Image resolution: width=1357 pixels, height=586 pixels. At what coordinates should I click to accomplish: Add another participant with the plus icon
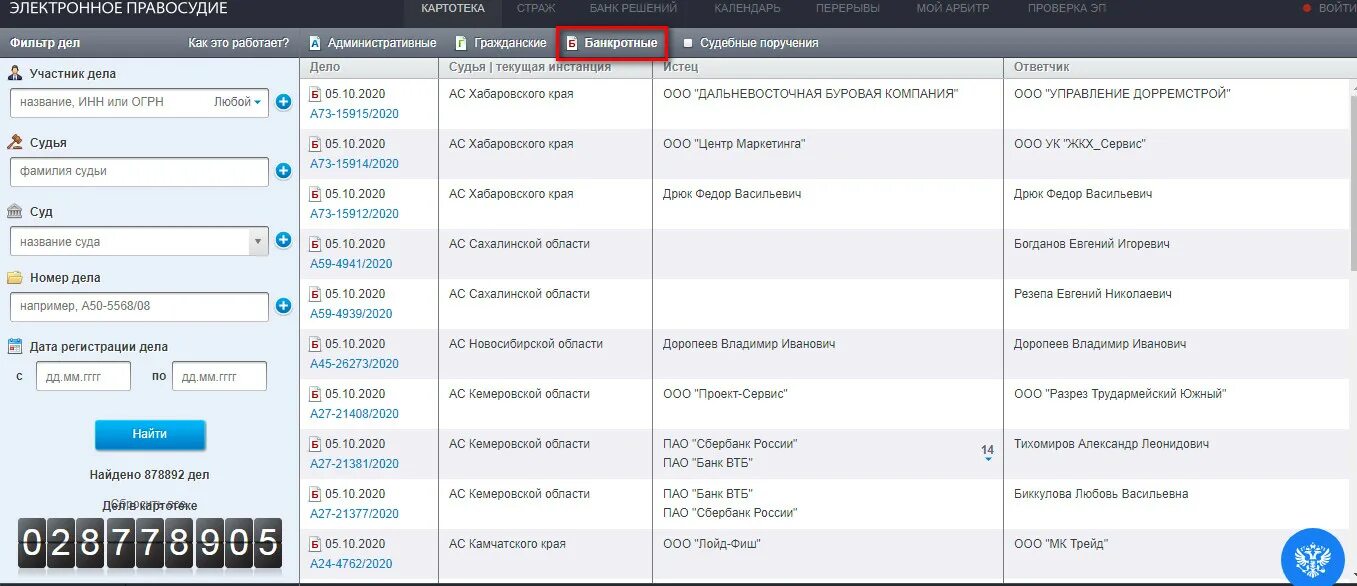[283, 102]
